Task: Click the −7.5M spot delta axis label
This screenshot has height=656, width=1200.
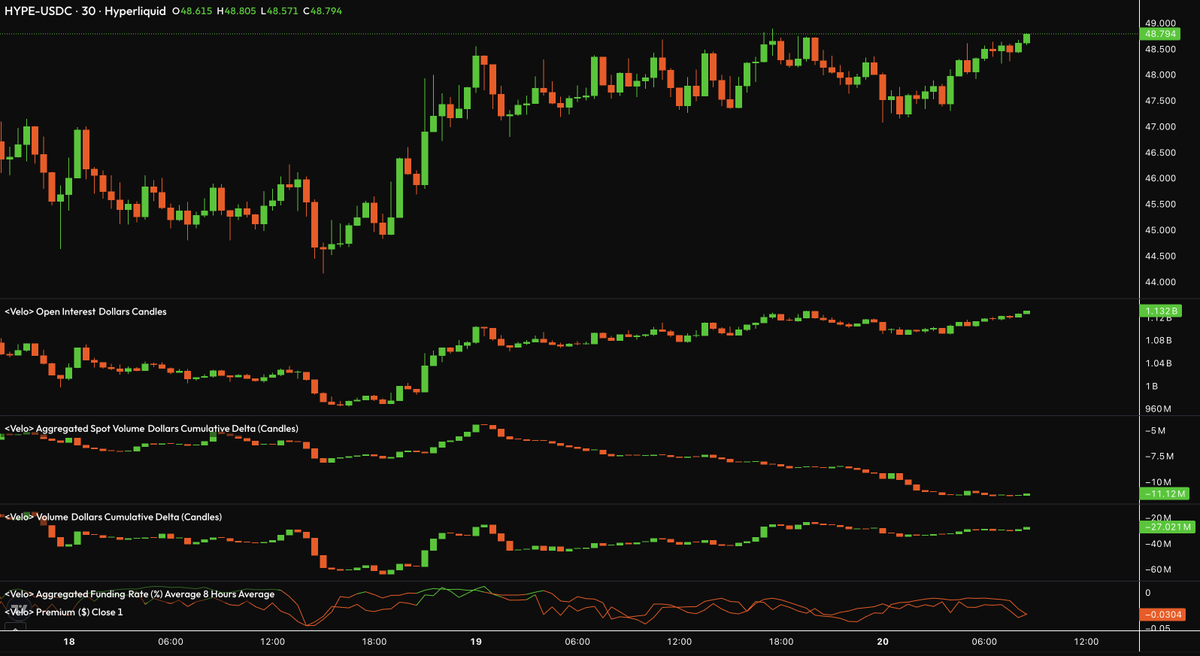Action: (1159, 457)
